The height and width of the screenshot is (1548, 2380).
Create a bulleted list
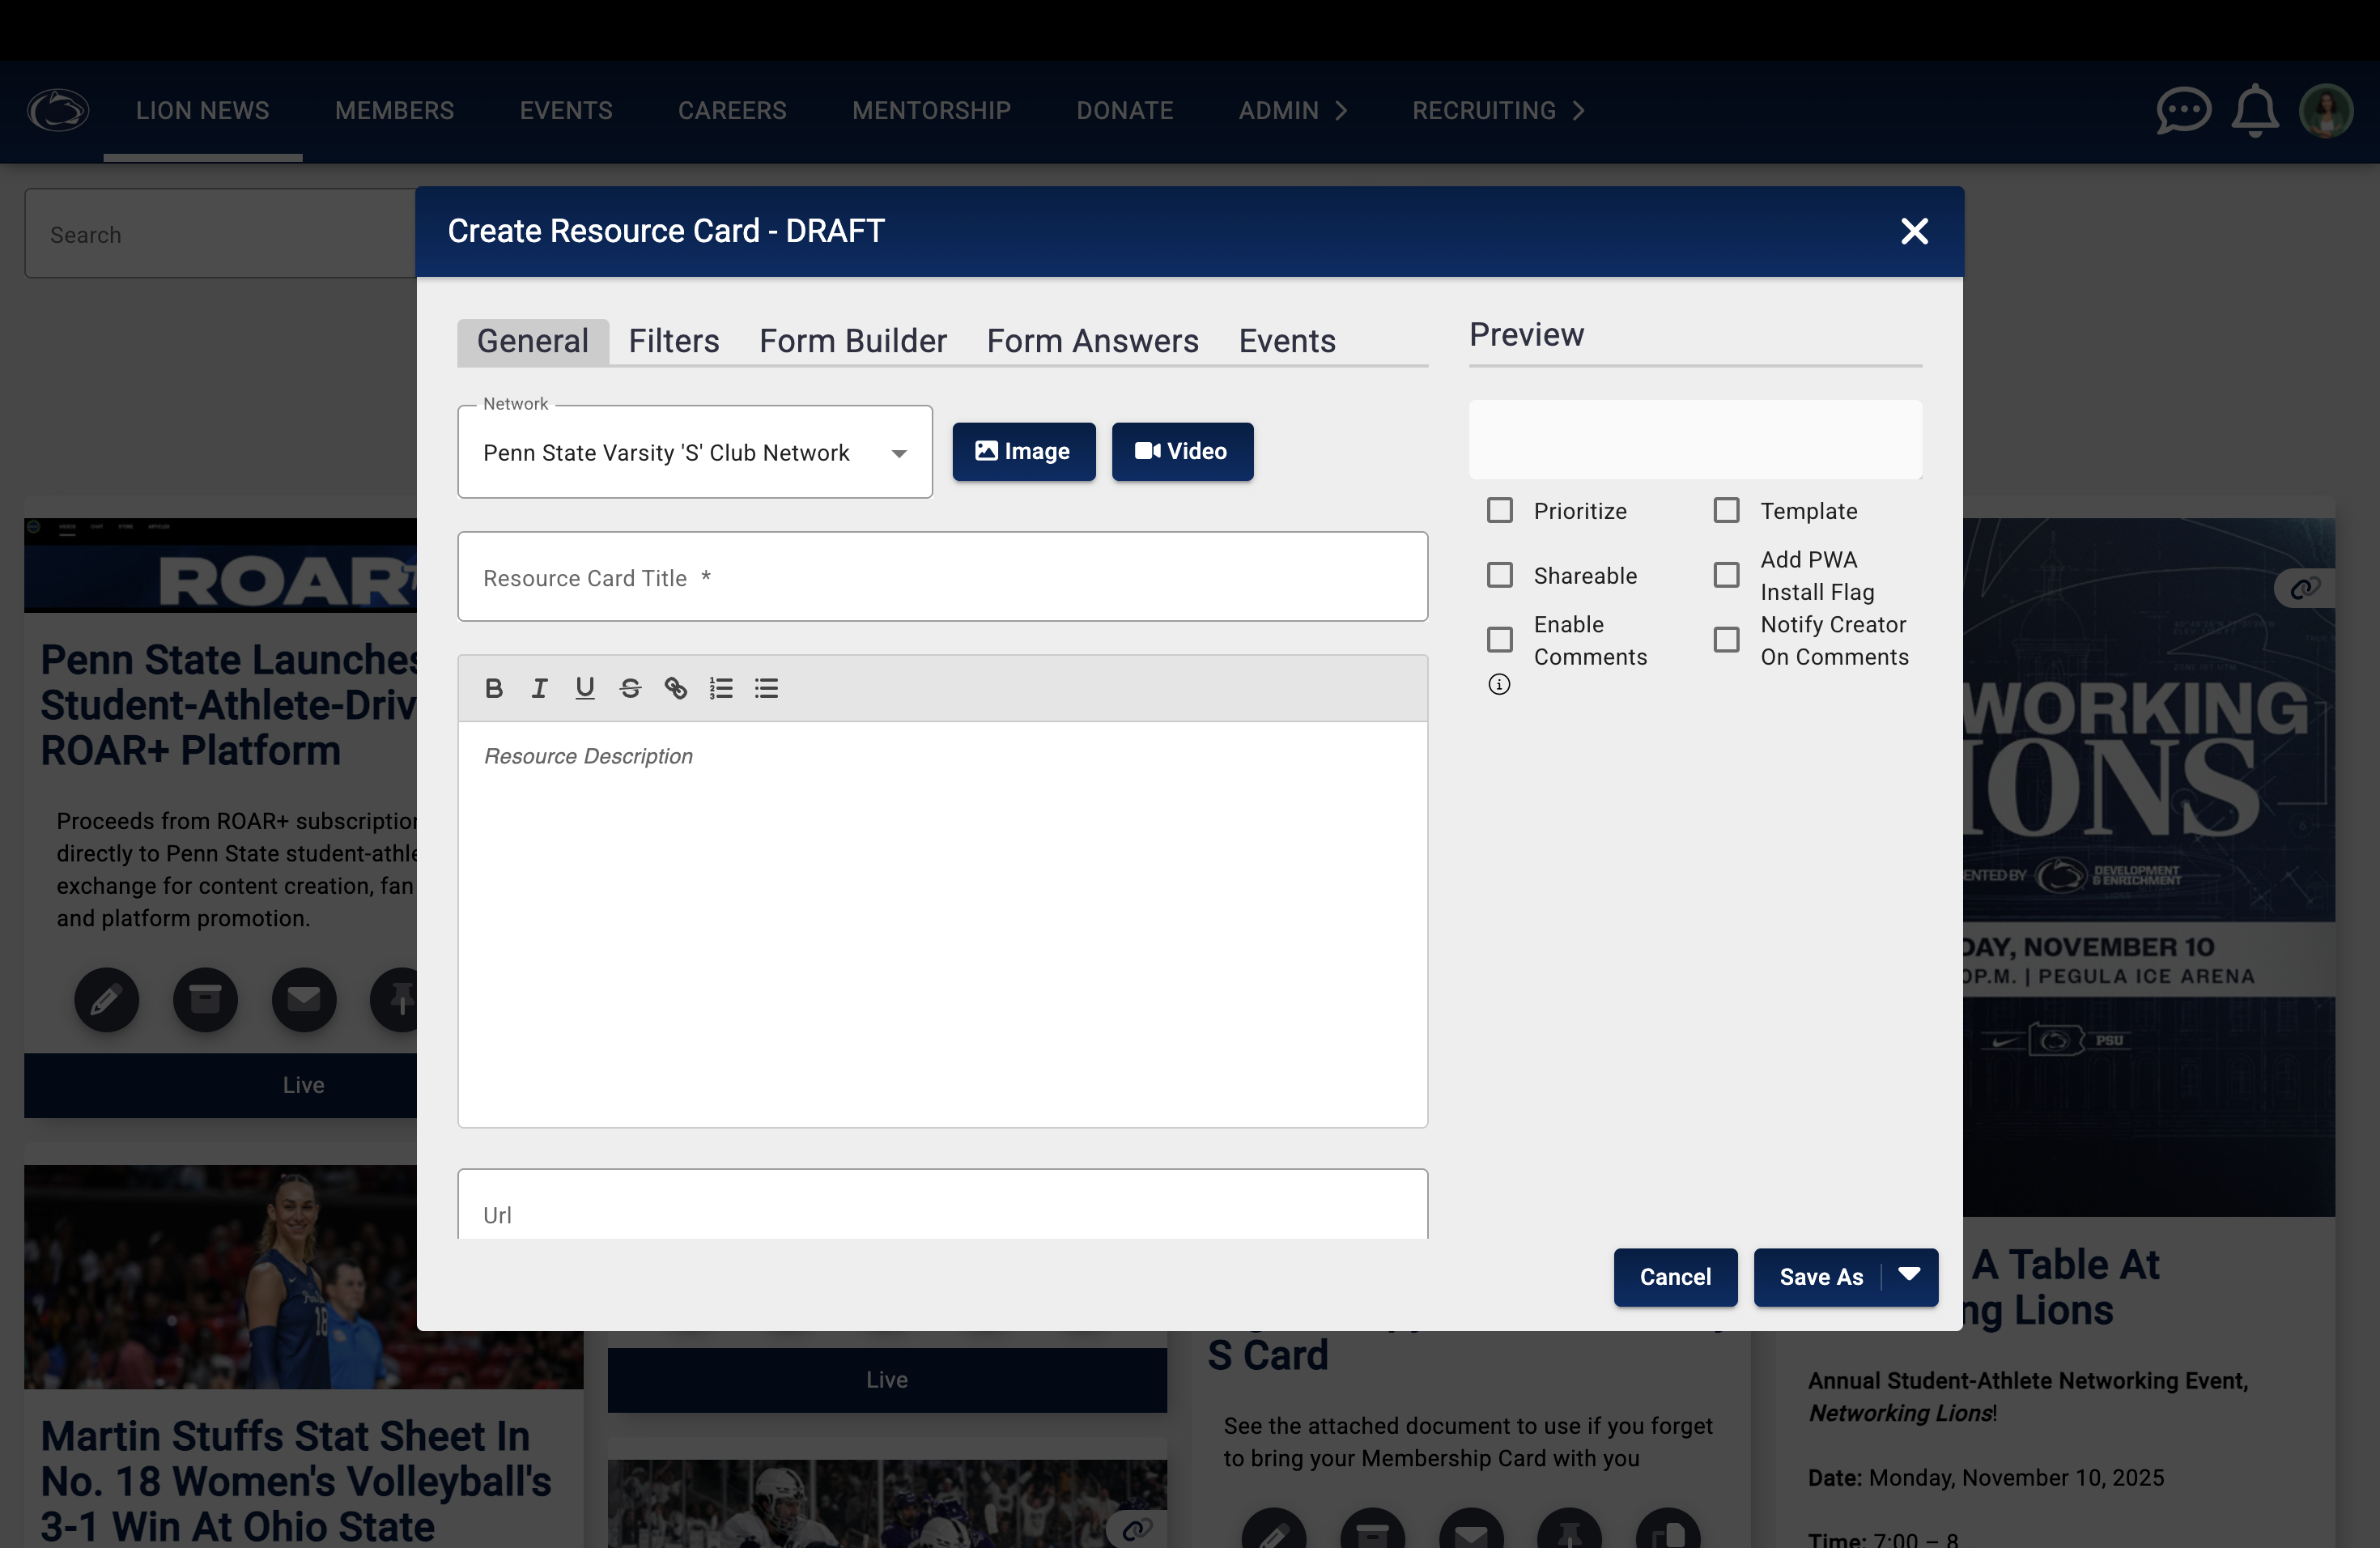pos(767,688)
